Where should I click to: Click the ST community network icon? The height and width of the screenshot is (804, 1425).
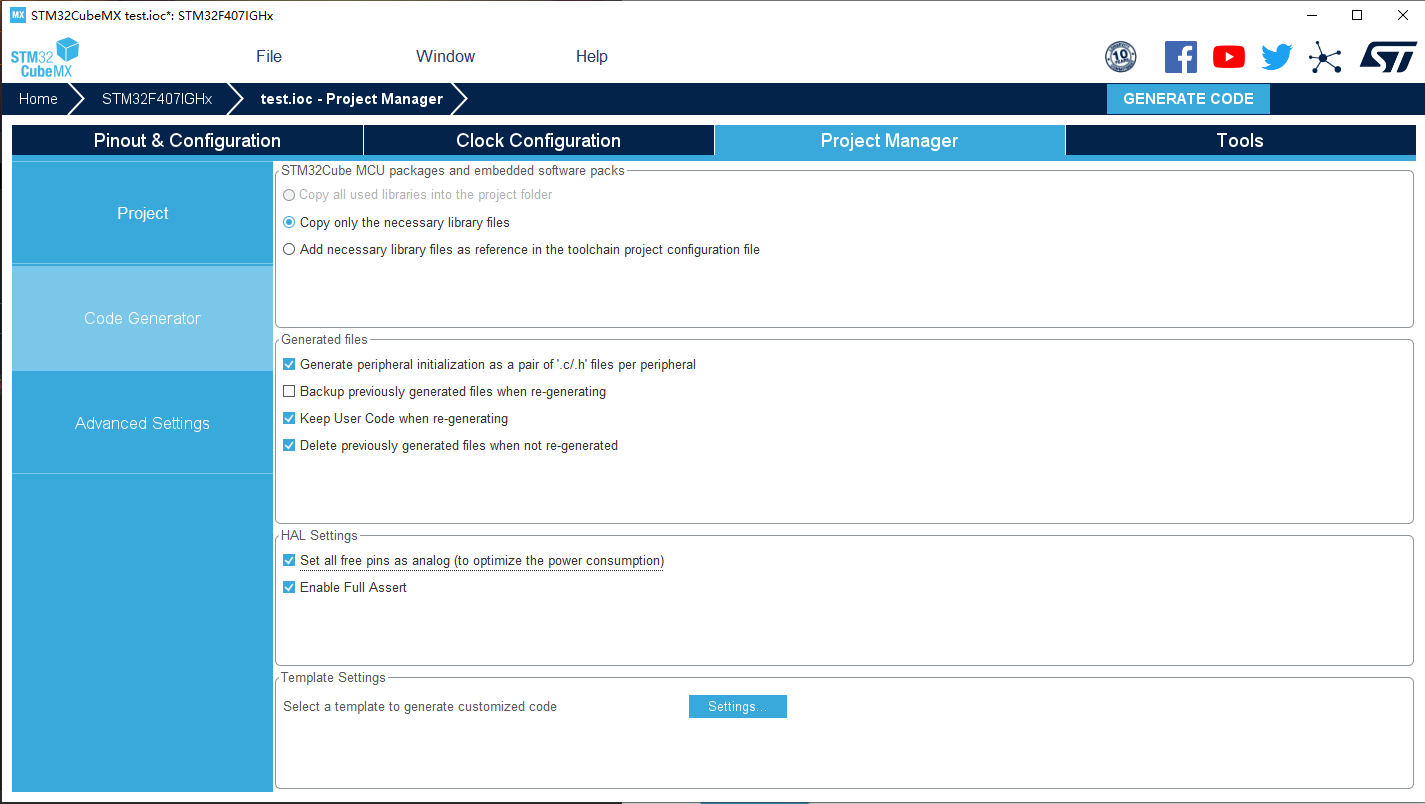[x=1325, y=57]
